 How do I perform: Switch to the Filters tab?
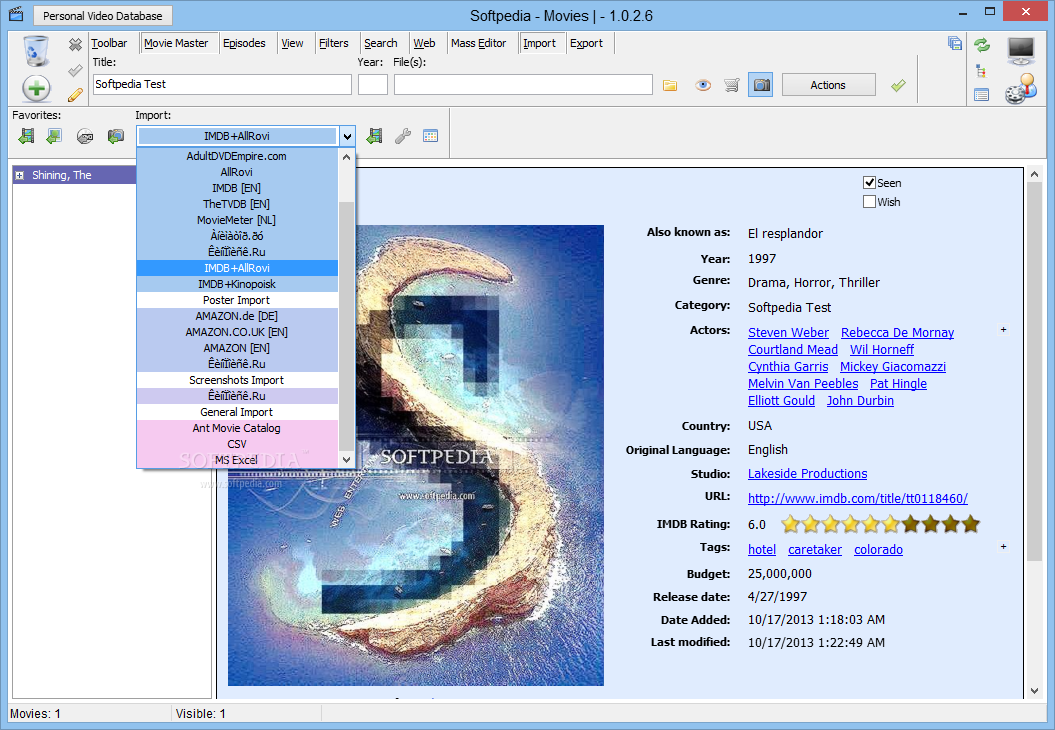click(334, 43)
